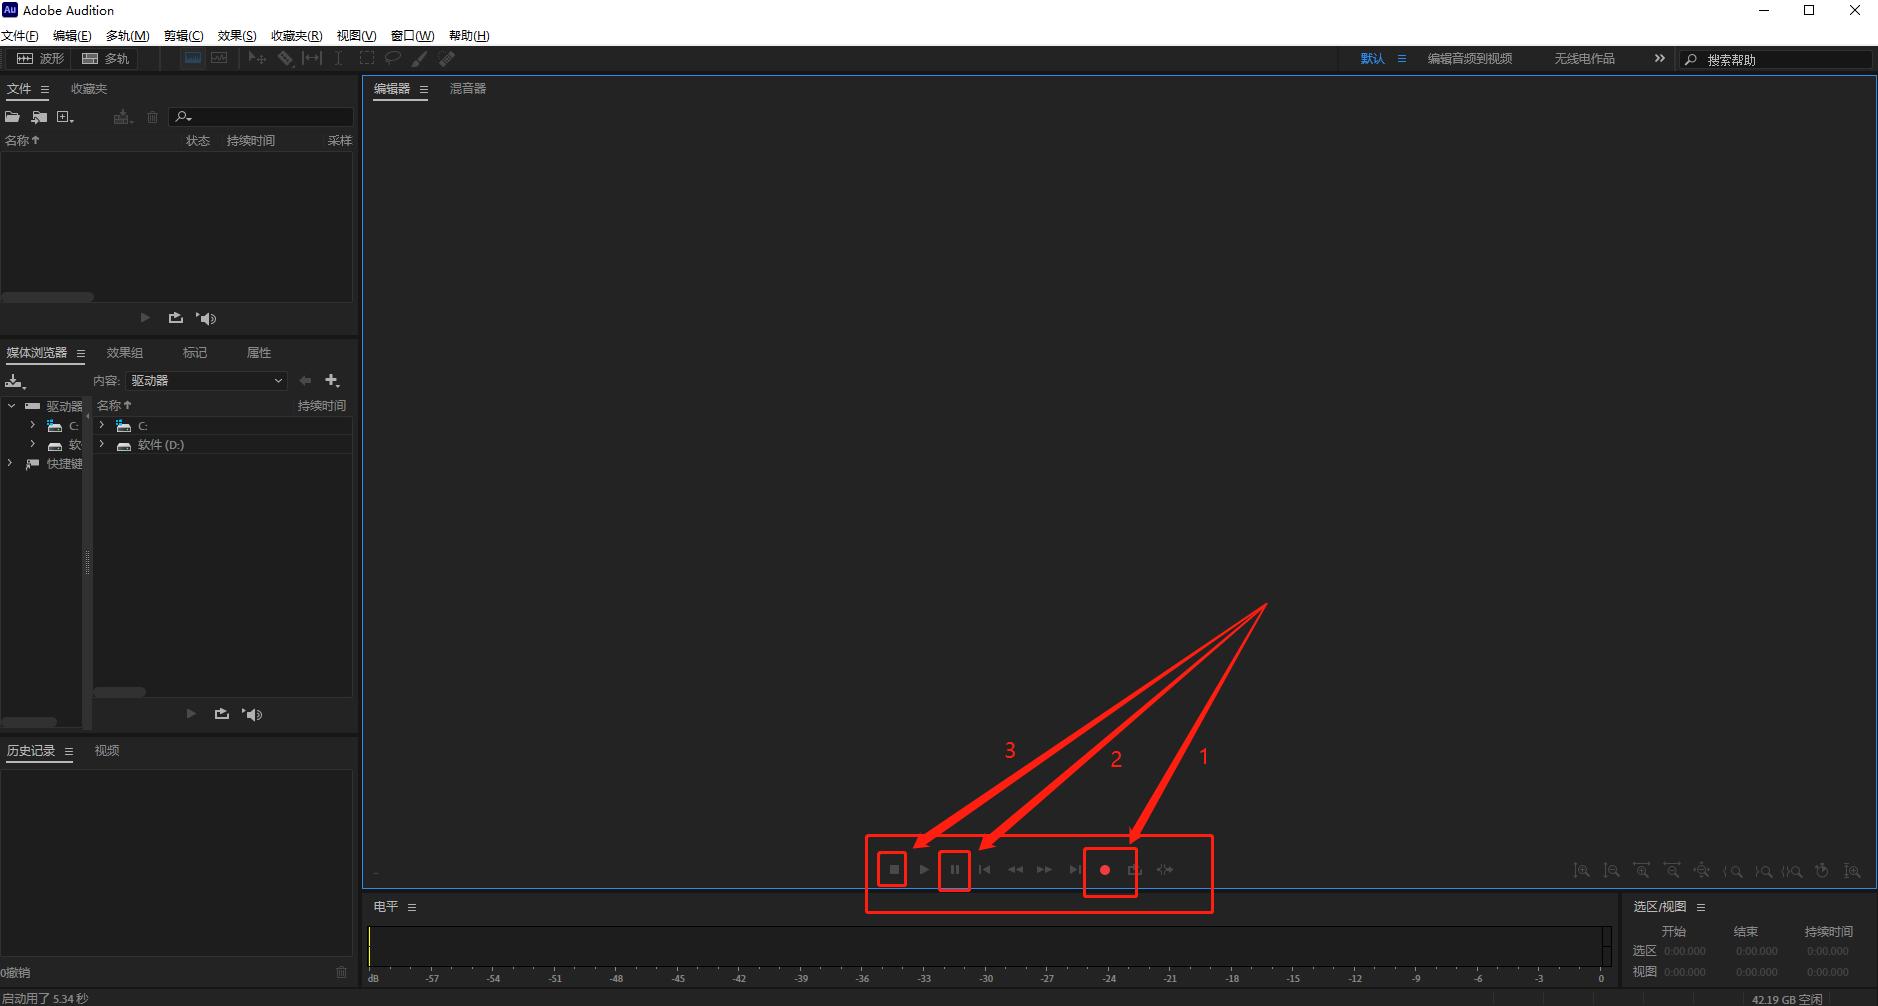Open the 驱动器 content dropdown
Viewport: 1878px width, 1006px height.
[207, 381]
